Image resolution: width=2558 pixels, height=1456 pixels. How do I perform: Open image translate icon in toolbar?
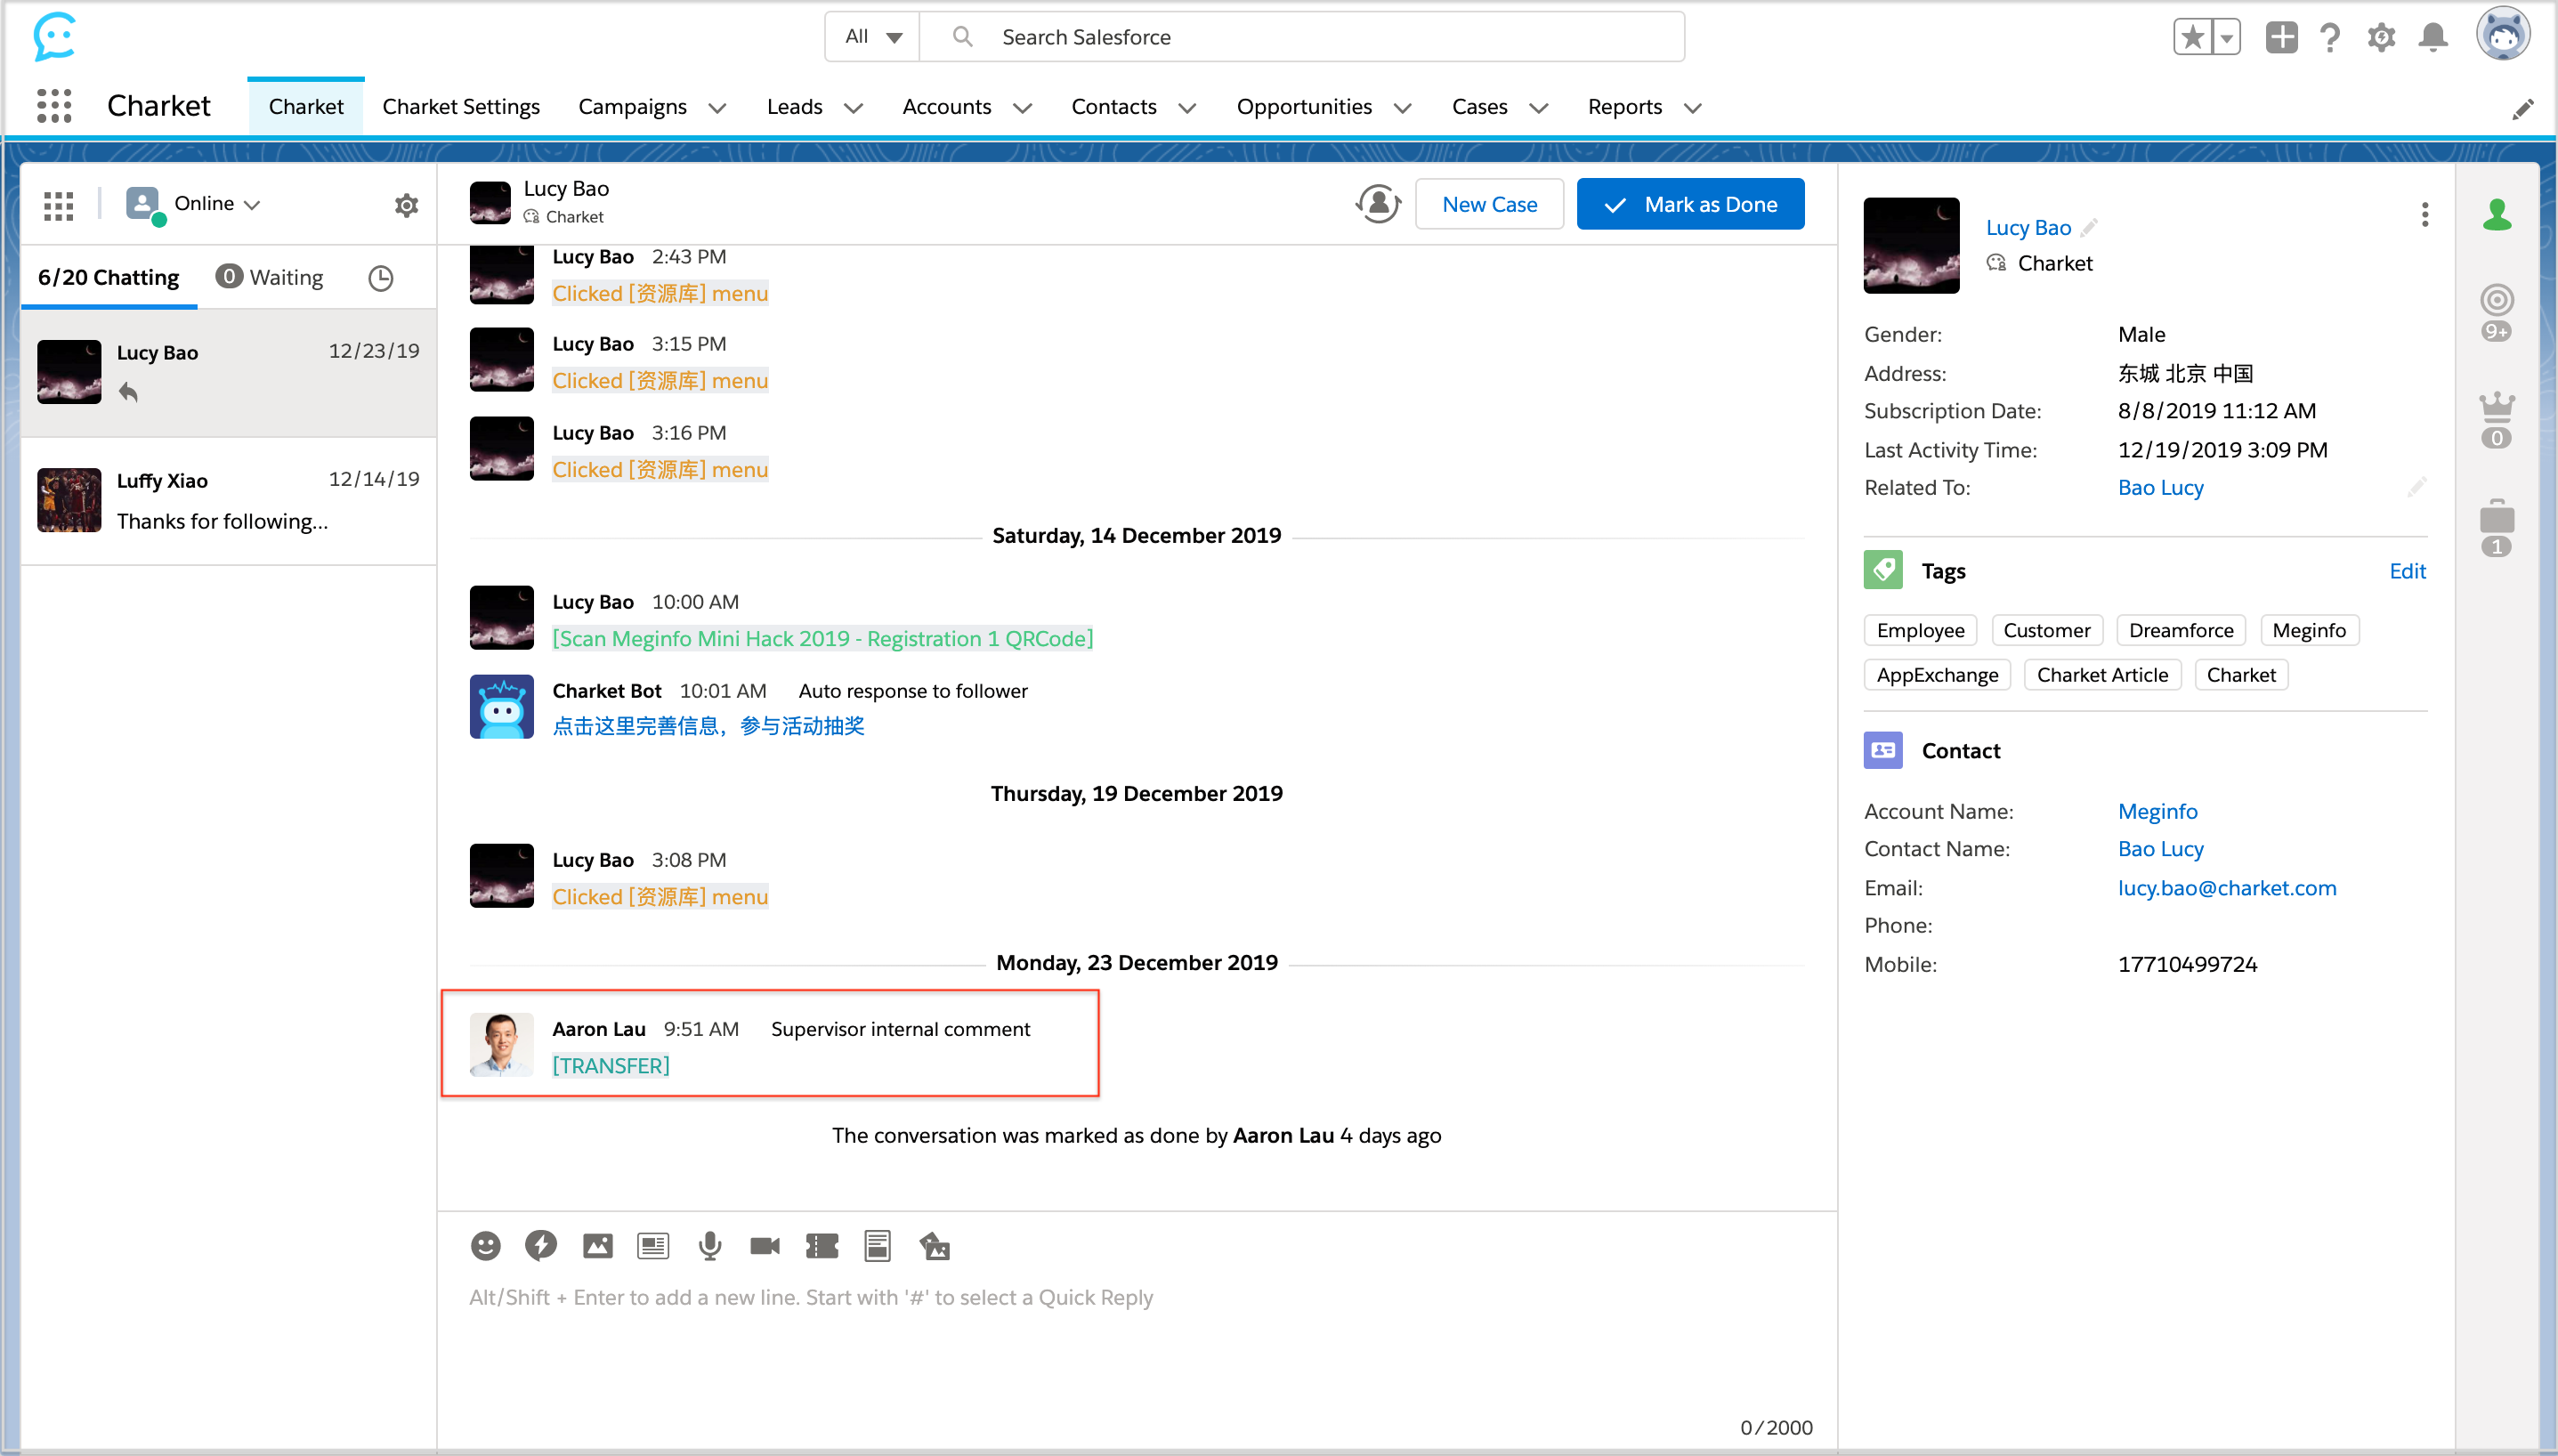[934, 1245]
